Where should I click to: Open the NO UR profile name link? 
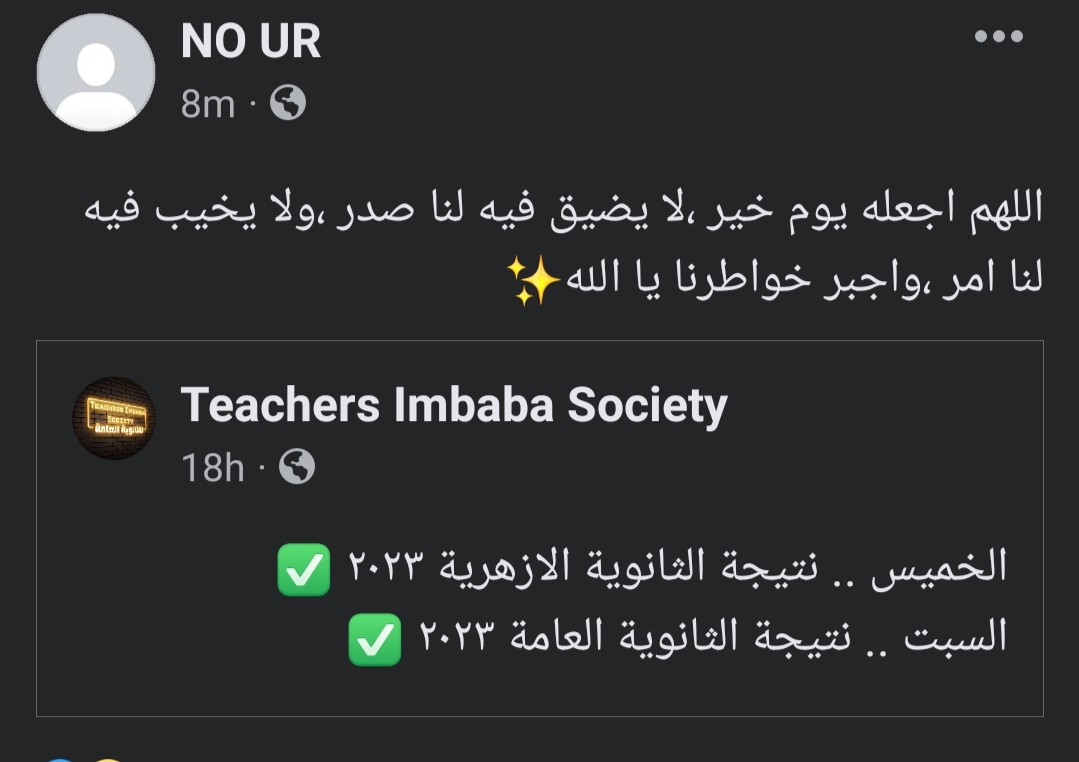(251, 42)
